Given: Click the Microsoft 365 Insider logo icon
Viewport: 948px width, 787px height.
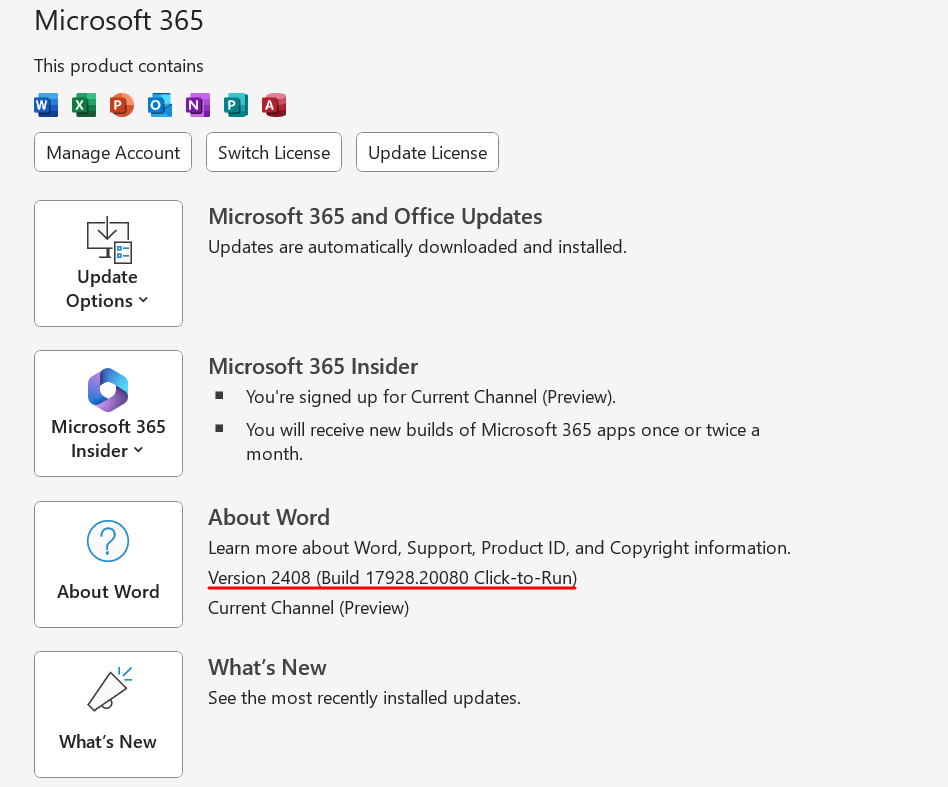Looking at the screenshot, I should pyautogui.click(x=108, y=390).
